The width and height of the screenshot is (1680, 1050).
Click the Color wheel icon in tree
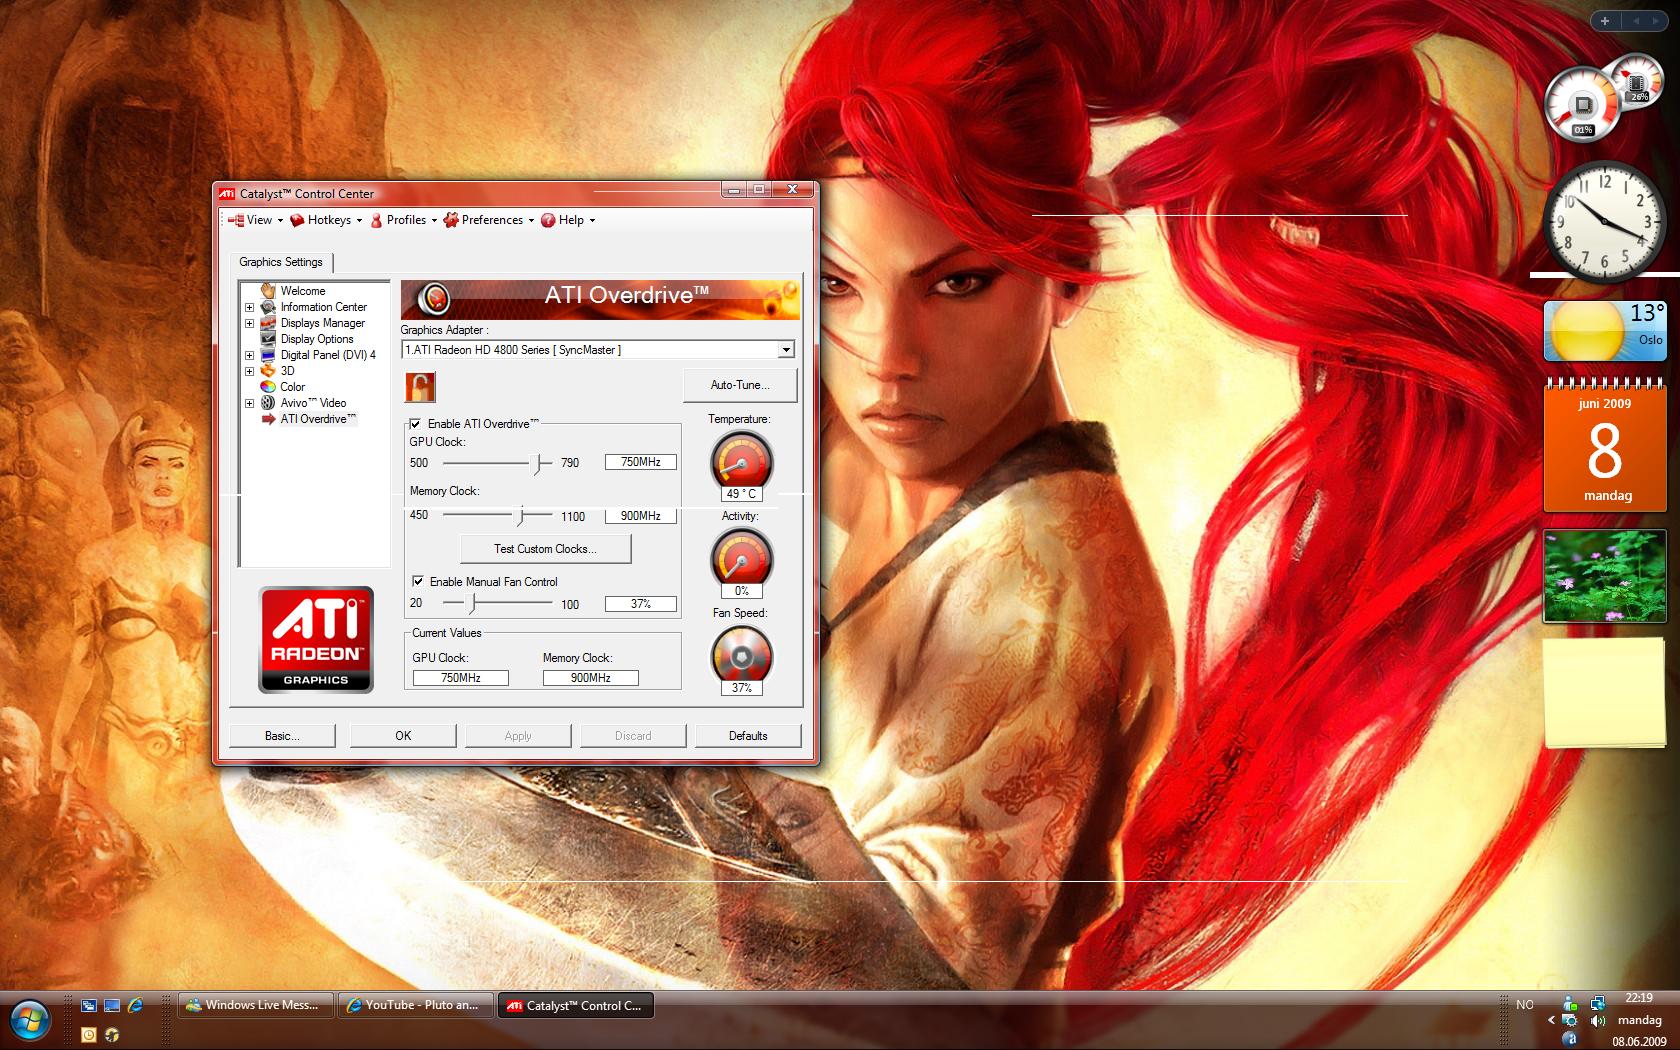(x=268, y=387)
